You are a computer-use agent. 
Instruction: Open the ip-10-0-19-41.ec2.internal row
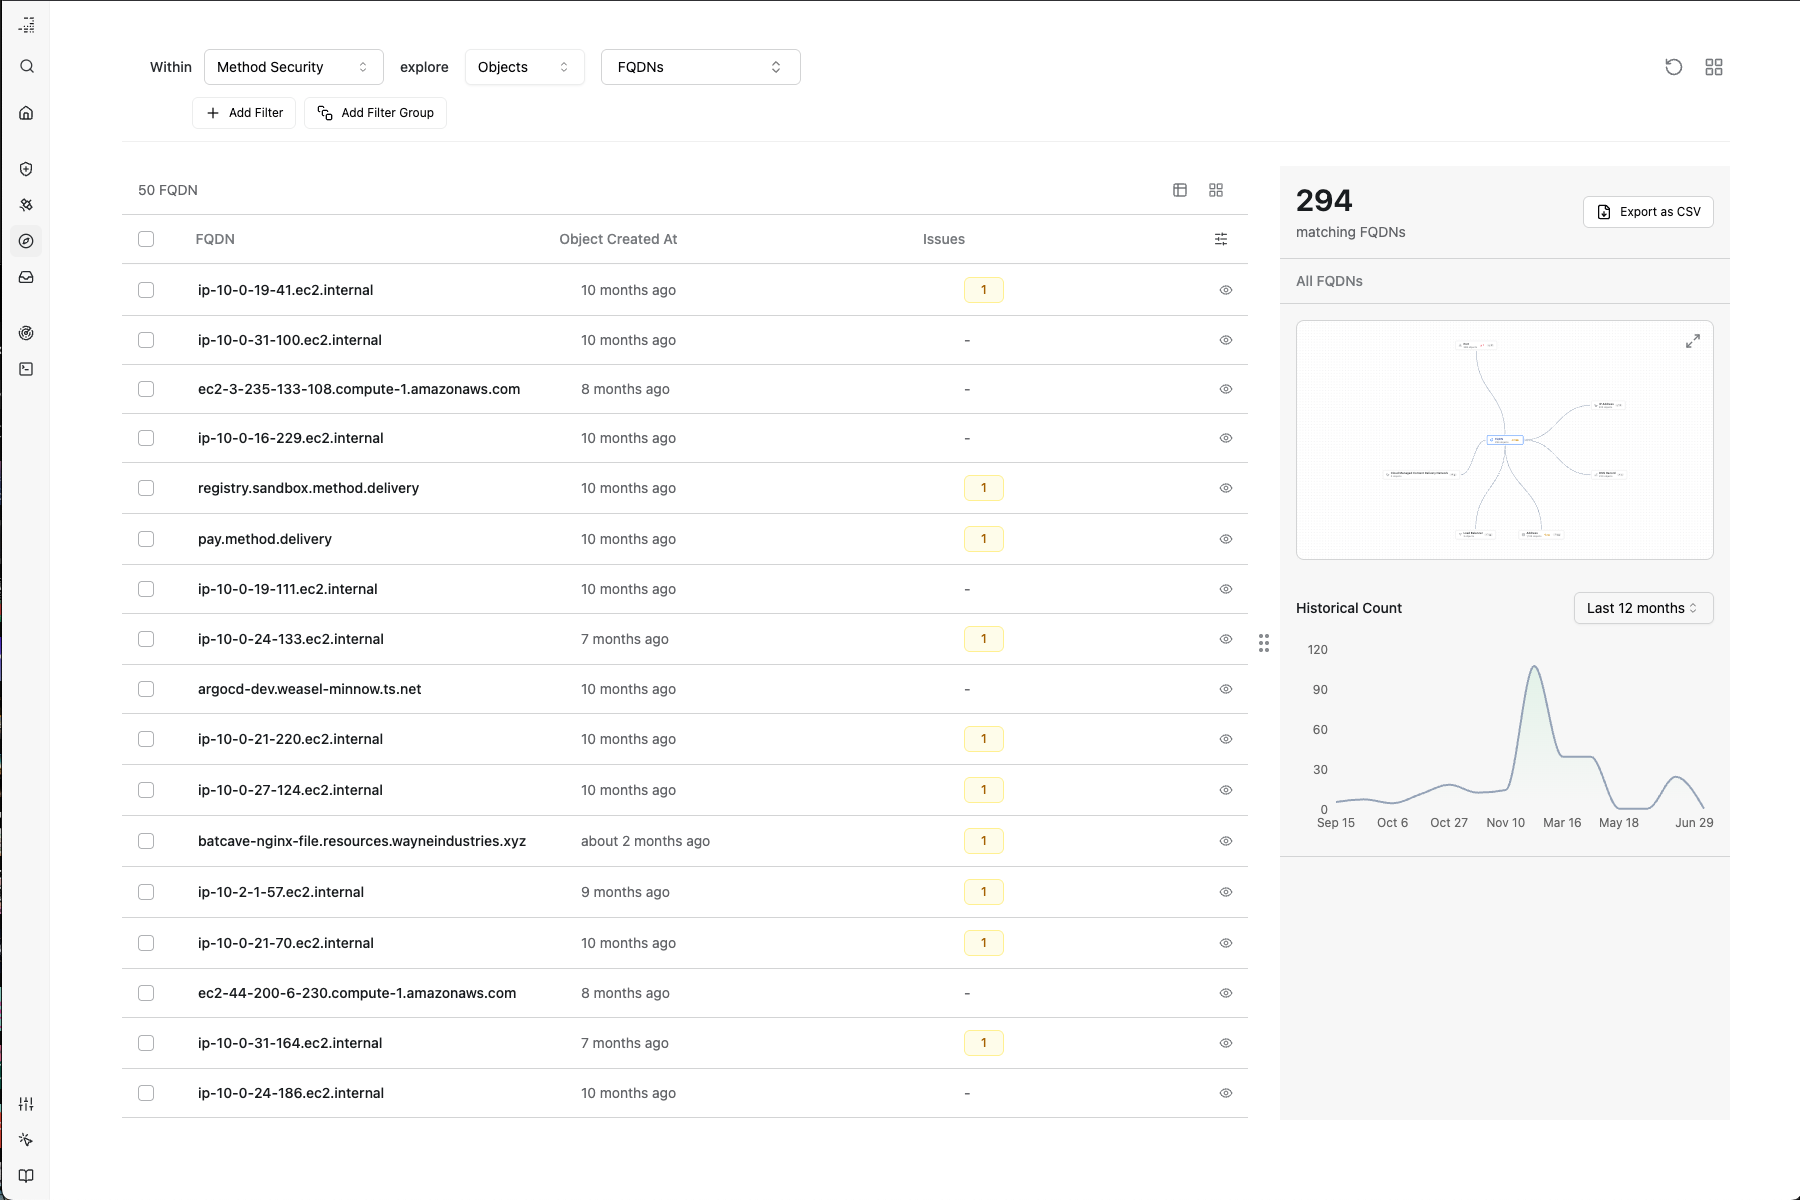[285, 290]
